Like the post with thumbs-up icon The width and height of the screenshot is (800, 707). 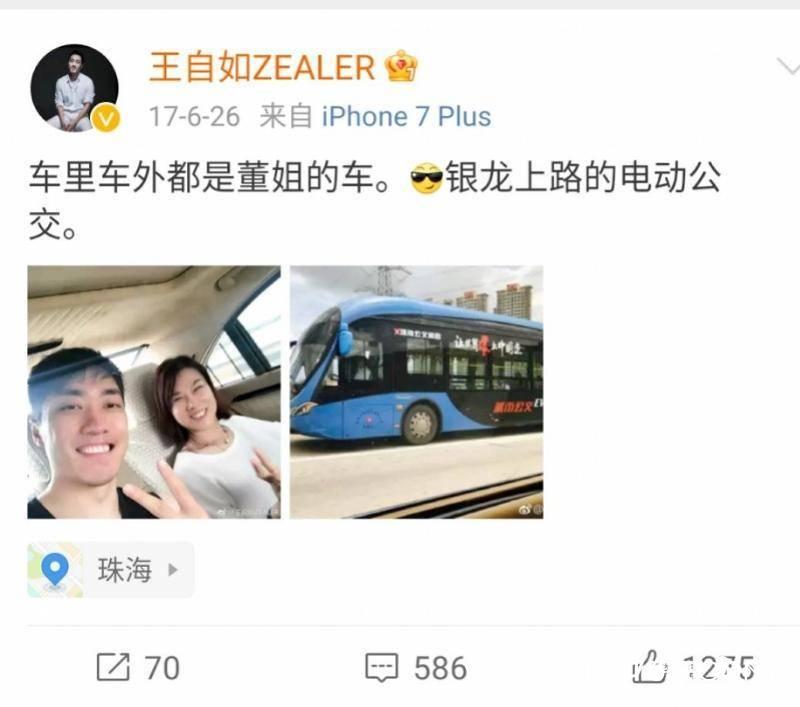pyautogui.click(x=649, y=666)
